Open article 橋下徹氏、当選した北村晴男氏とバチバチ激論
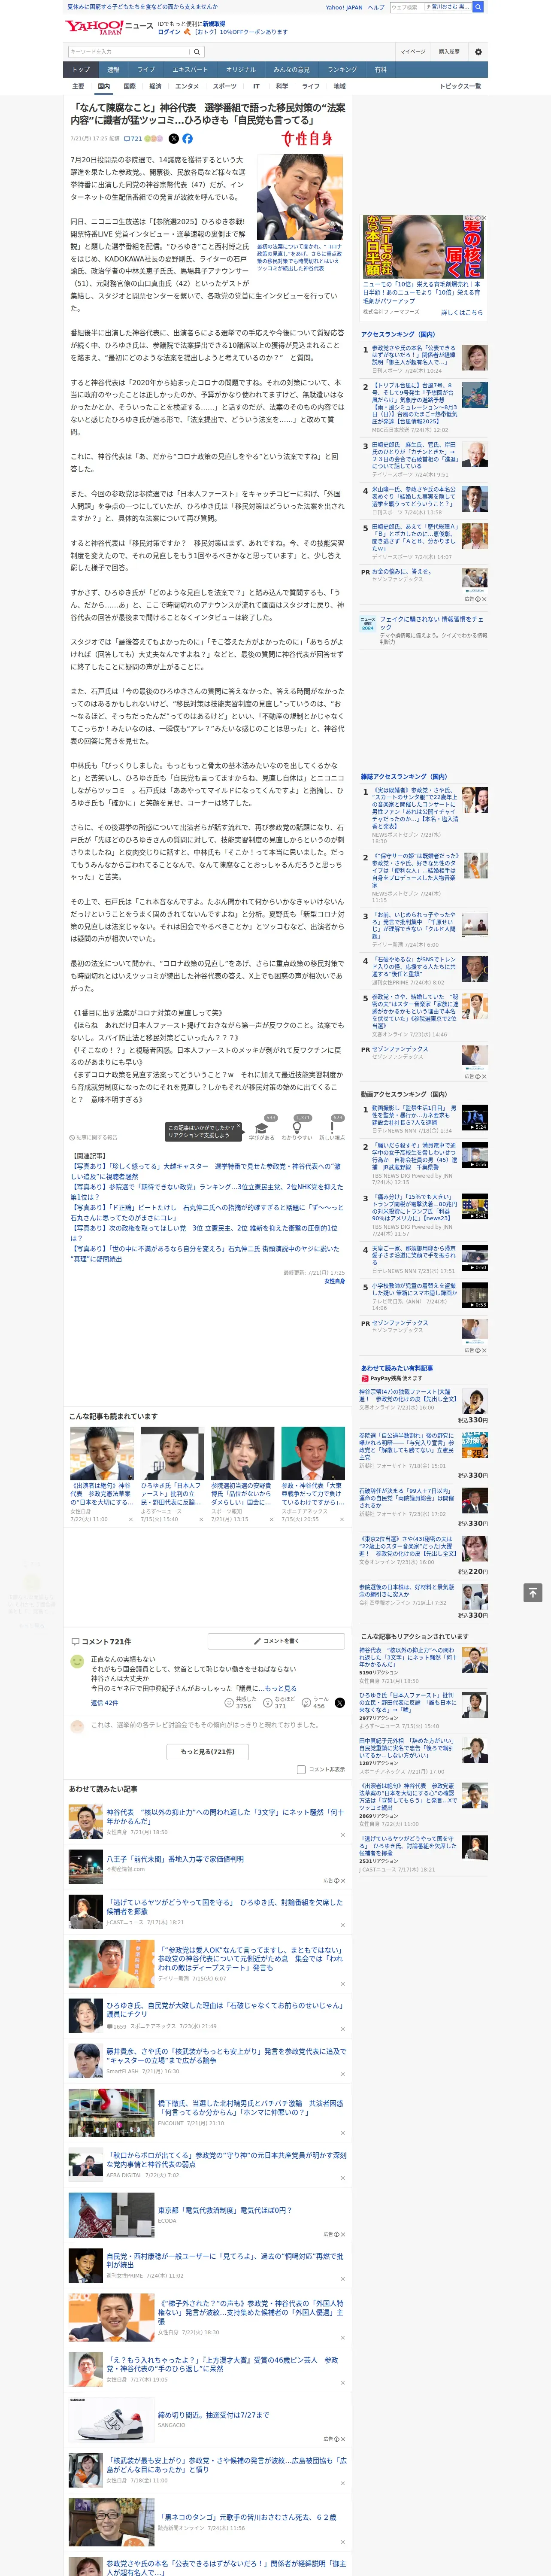This screenshot has width=551, height=2576. tap(250, 2108)
